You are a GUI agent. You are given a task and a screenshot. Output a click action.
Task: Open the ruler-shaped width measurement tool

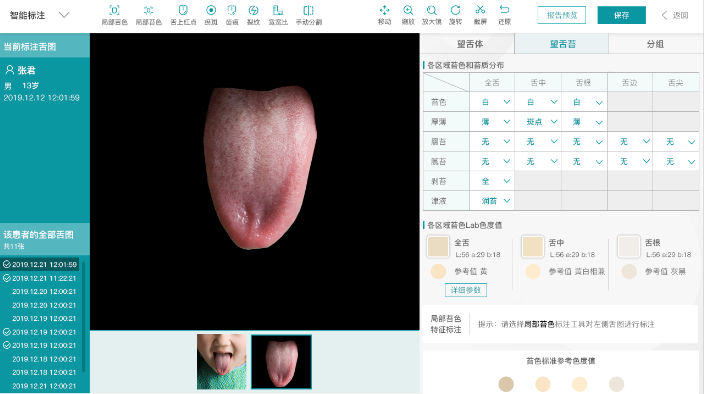coord(278,15)
